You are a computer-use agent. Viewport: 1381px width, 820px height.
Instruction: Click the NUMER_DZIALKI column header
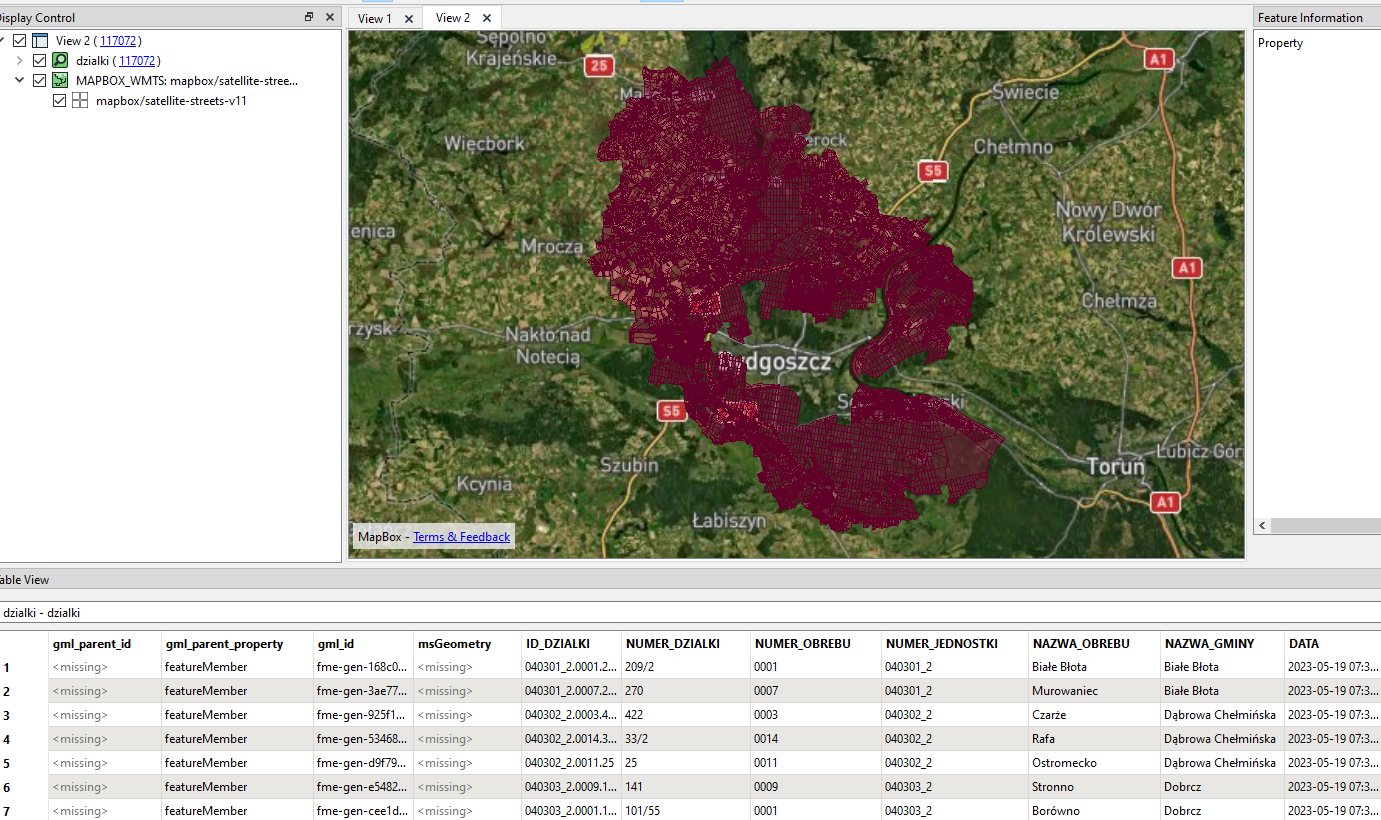(x=685, y=643)
